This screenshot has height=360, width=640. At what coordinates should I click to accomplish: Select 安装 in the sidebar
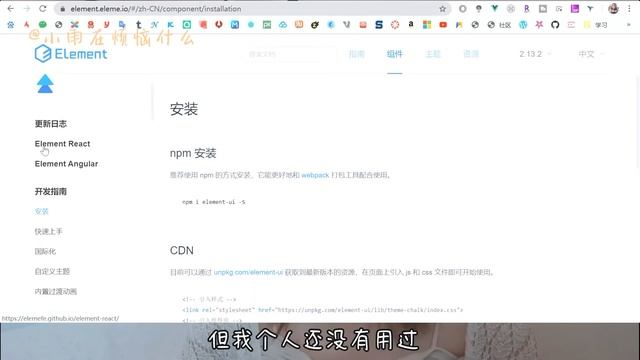[x=42, y=211]
